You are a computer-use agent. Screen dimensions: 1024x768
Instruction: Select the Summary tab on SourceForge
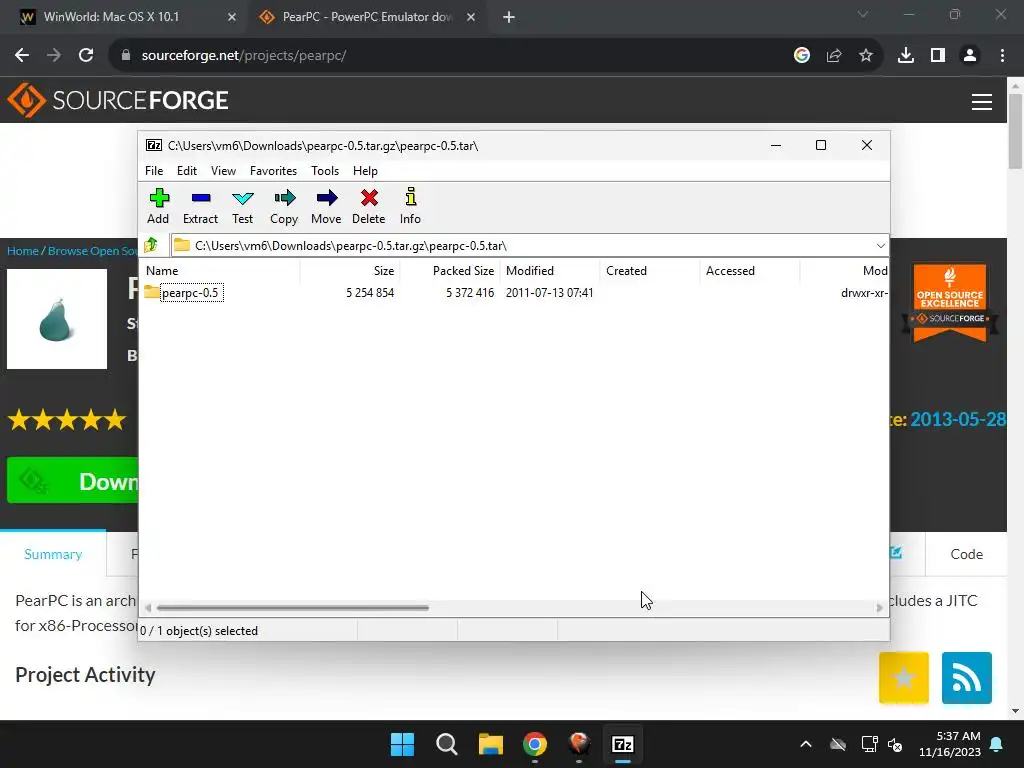pyautogui.click(x=53, y=554)
